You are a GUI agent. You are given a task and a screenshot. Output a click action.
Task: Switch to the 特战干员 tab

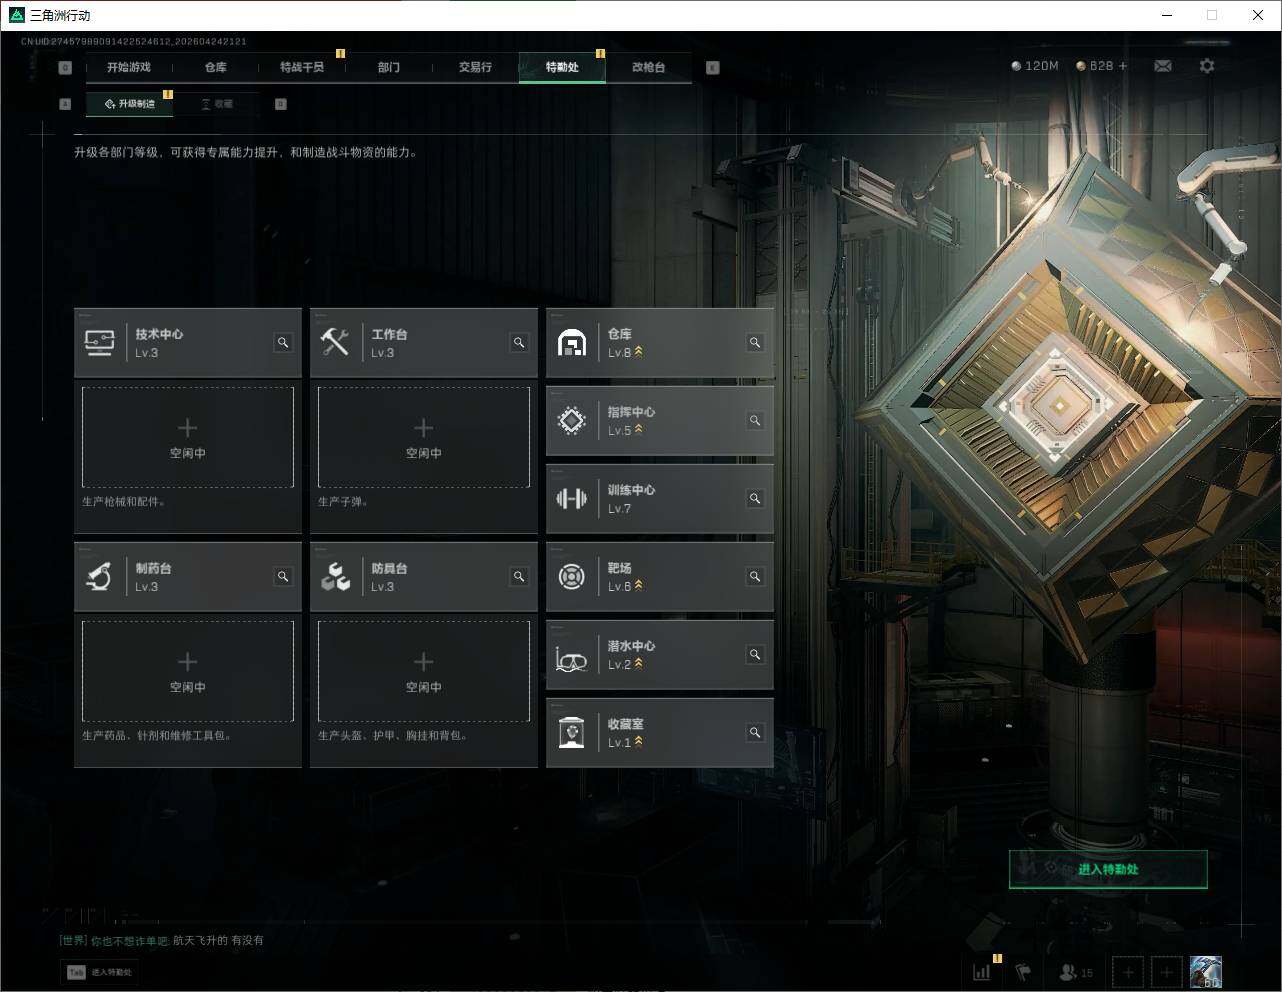pos(302,67)
